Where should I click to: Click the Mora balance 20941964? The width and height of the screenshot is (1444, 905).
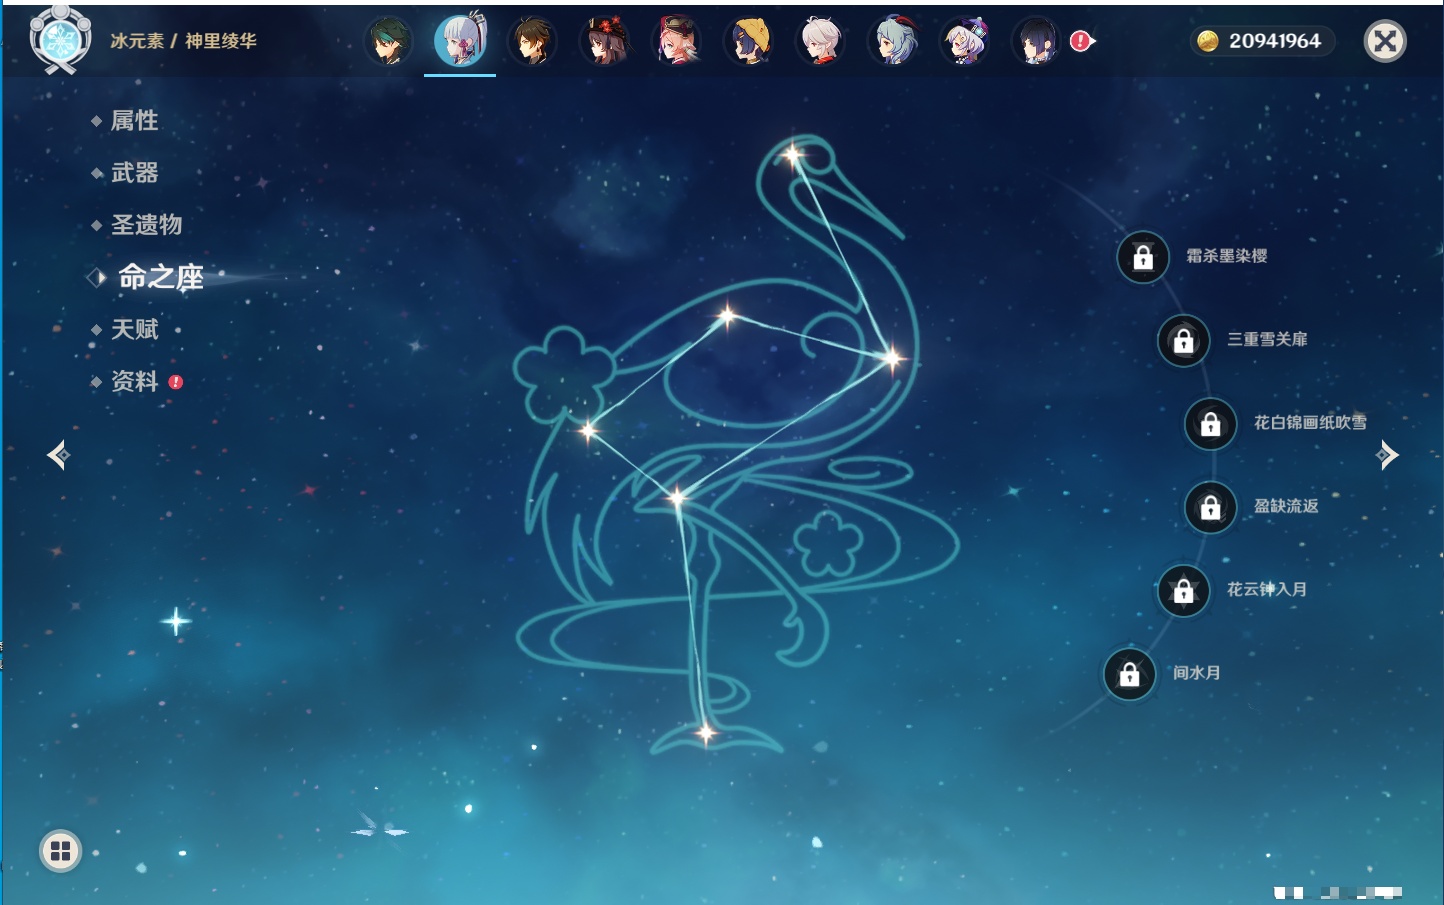point(1275,41)
